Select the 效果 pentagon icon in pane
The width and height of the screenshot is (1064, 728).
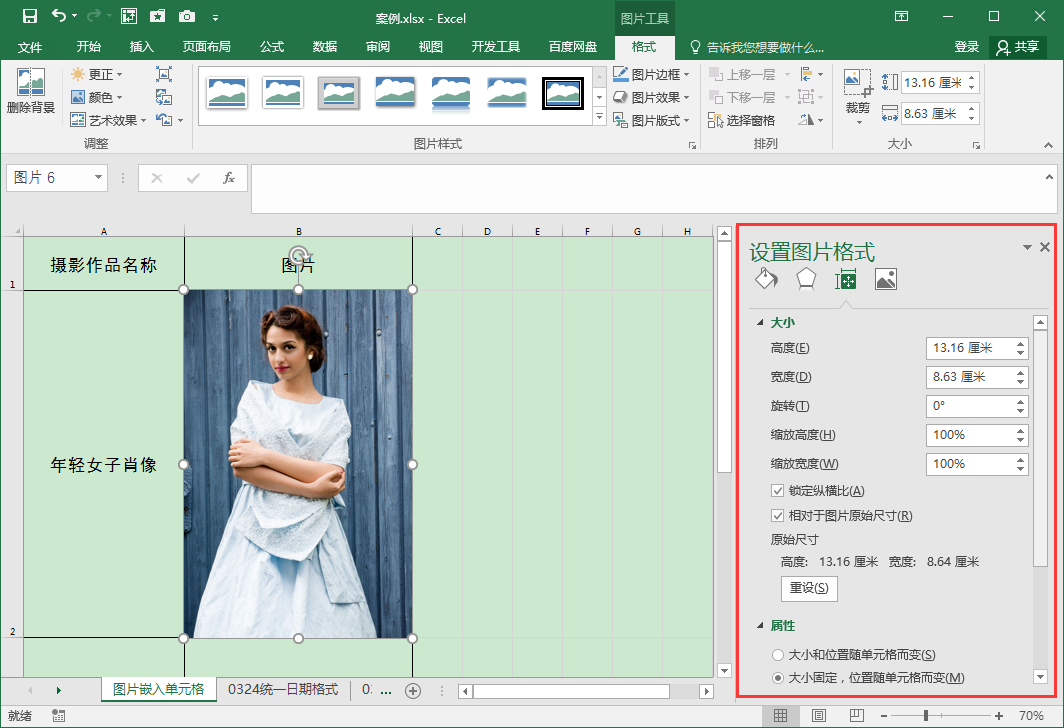[806, 279]
